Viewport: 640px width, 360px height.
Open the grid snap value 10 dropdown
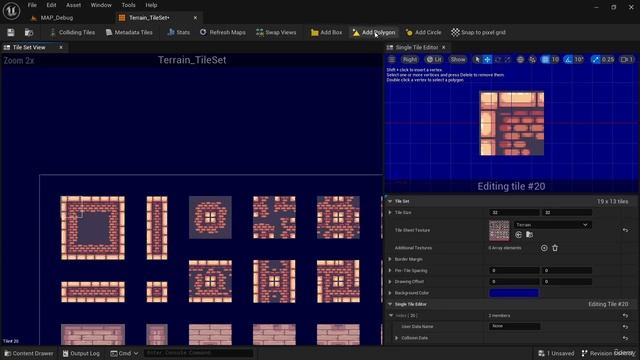tap(555, 60)
